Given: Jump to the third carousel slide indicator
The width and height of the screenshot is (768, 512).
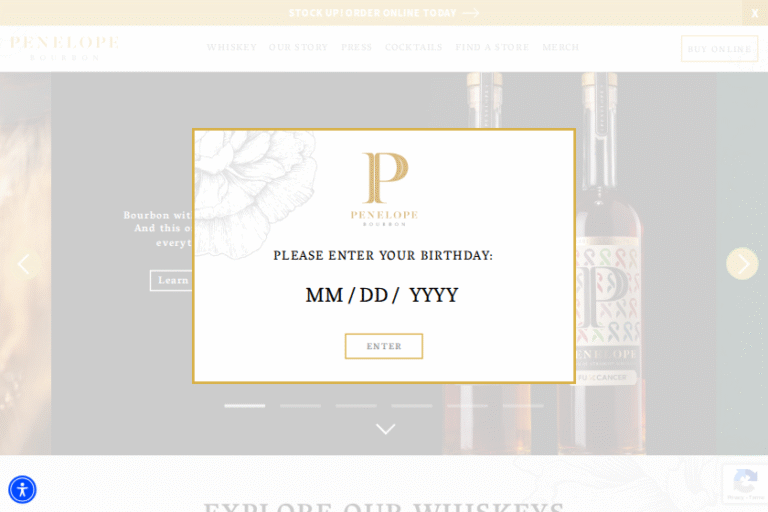Looking at the screenshot, I should pos(356,405).
